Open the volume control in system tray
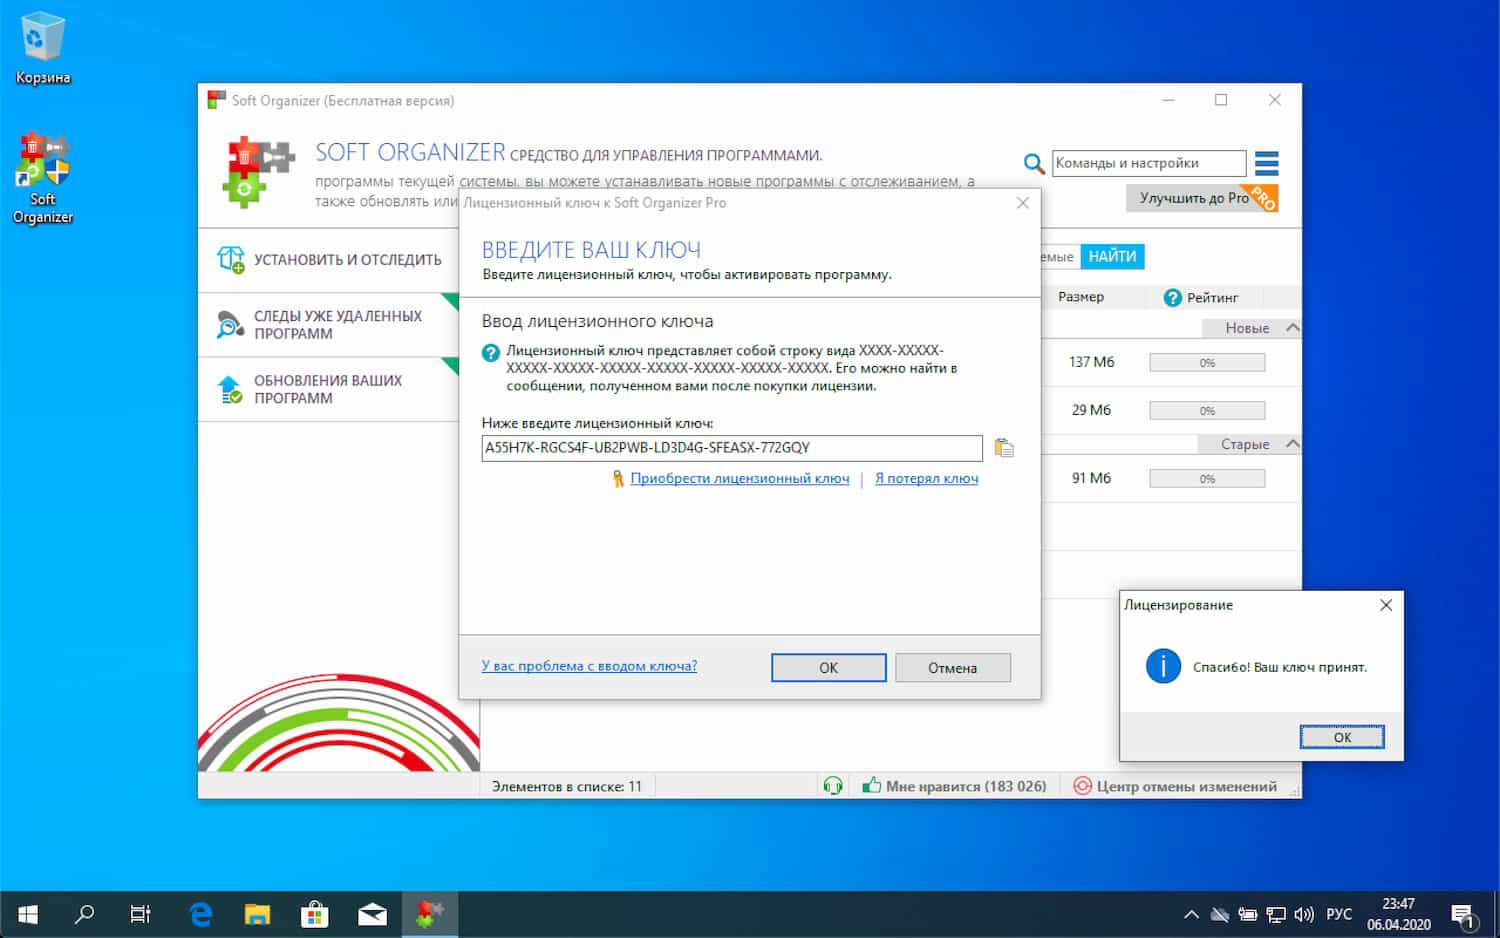This screenshot has width=1500, height=938. pyautogui.click(x=1303, y=914)
